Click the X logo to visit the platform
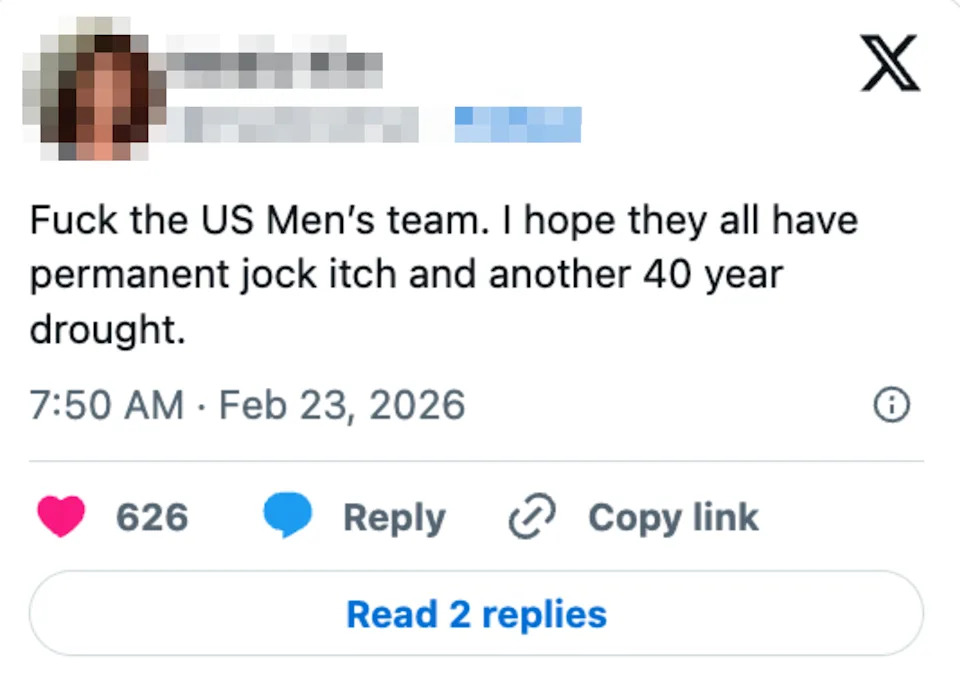Image resolution: width=960 pixels, height=676 pixels. [889, 64]
